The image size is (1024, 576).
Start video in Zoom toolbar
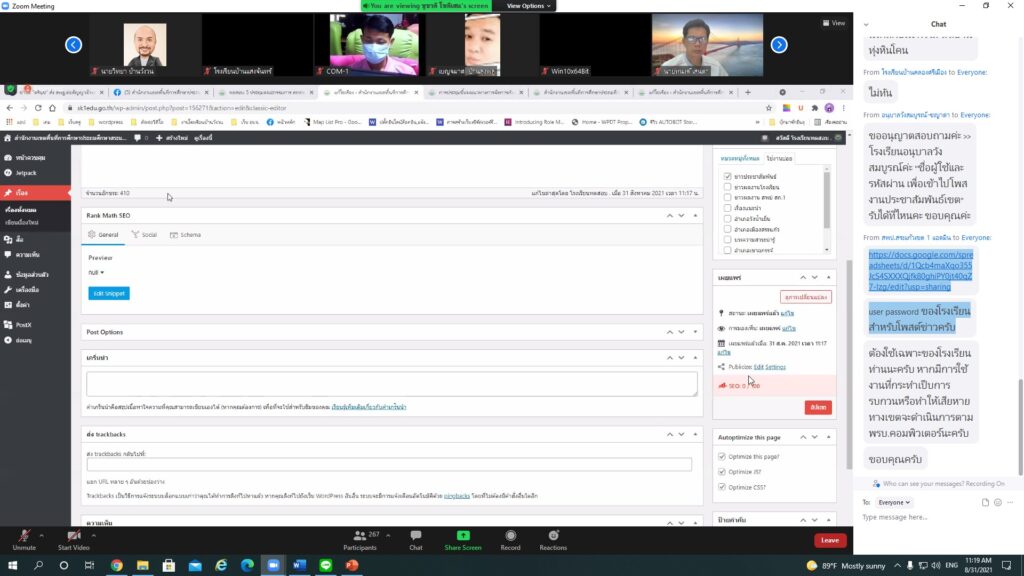(x=73, y=540)
